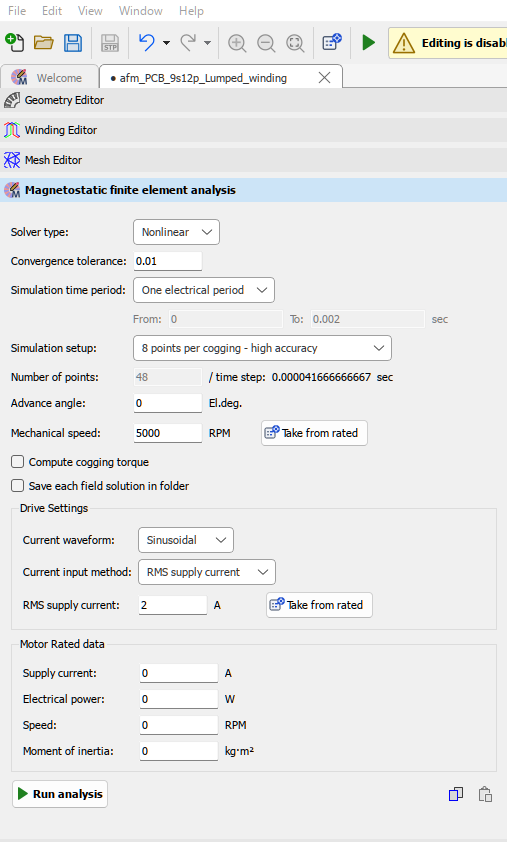Open the View menu

point(90,11)
